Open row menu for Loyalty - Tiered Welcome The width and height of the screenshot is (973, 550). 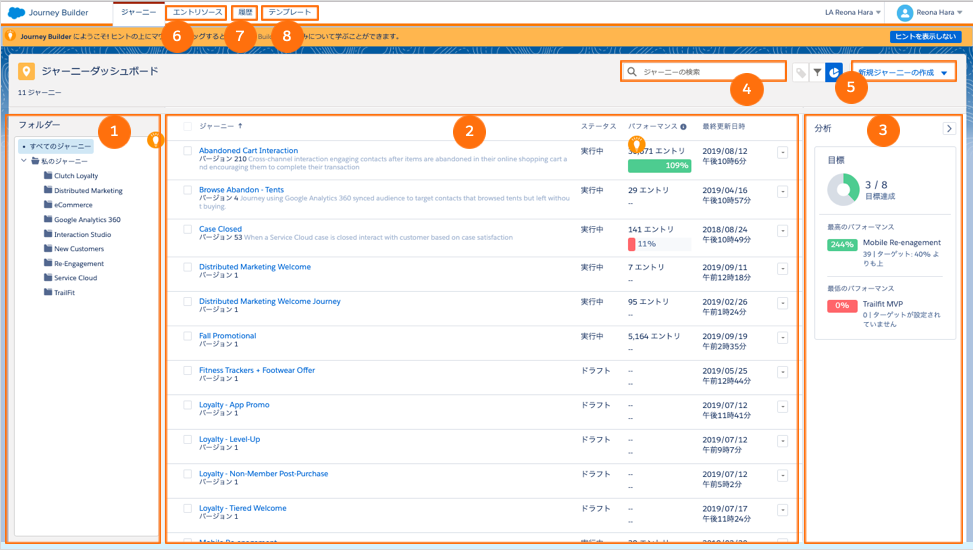tap(782, 510)
